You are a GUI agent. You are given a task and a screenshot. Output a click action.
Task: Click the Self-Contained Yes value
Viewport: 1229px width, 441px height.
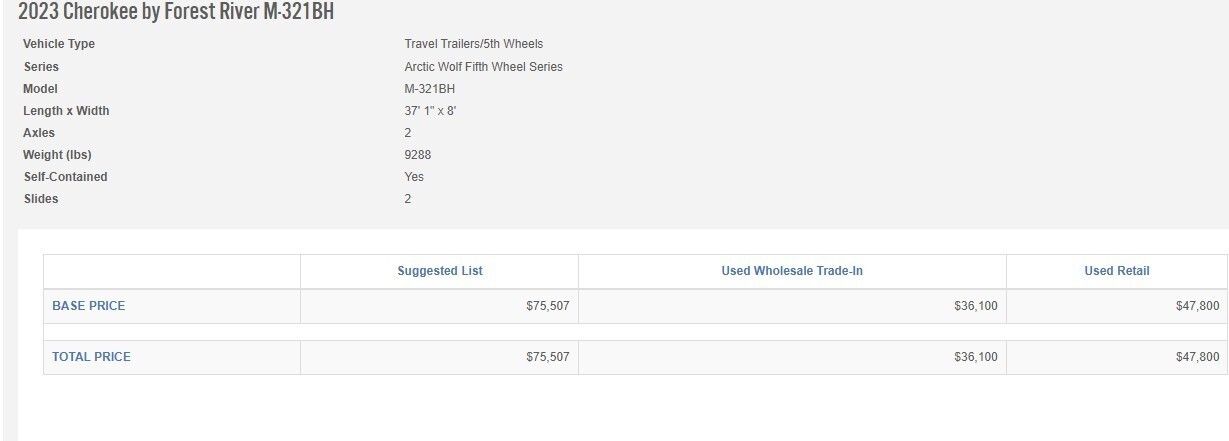tap(414, 177)
